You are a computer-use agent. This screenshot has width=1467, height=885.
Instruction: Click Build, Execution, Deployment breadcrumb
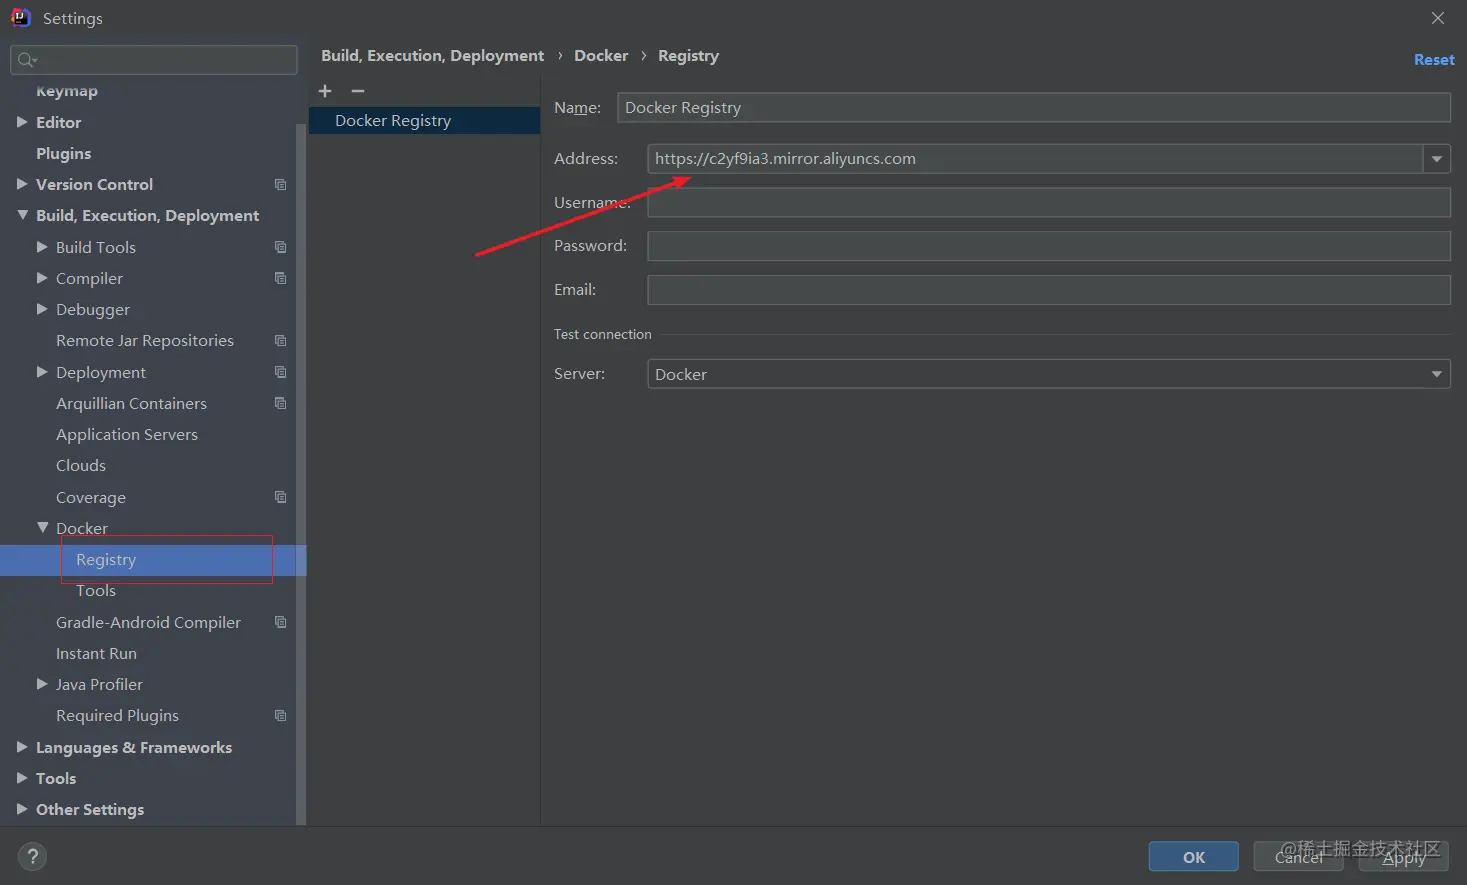pos(432,56)
